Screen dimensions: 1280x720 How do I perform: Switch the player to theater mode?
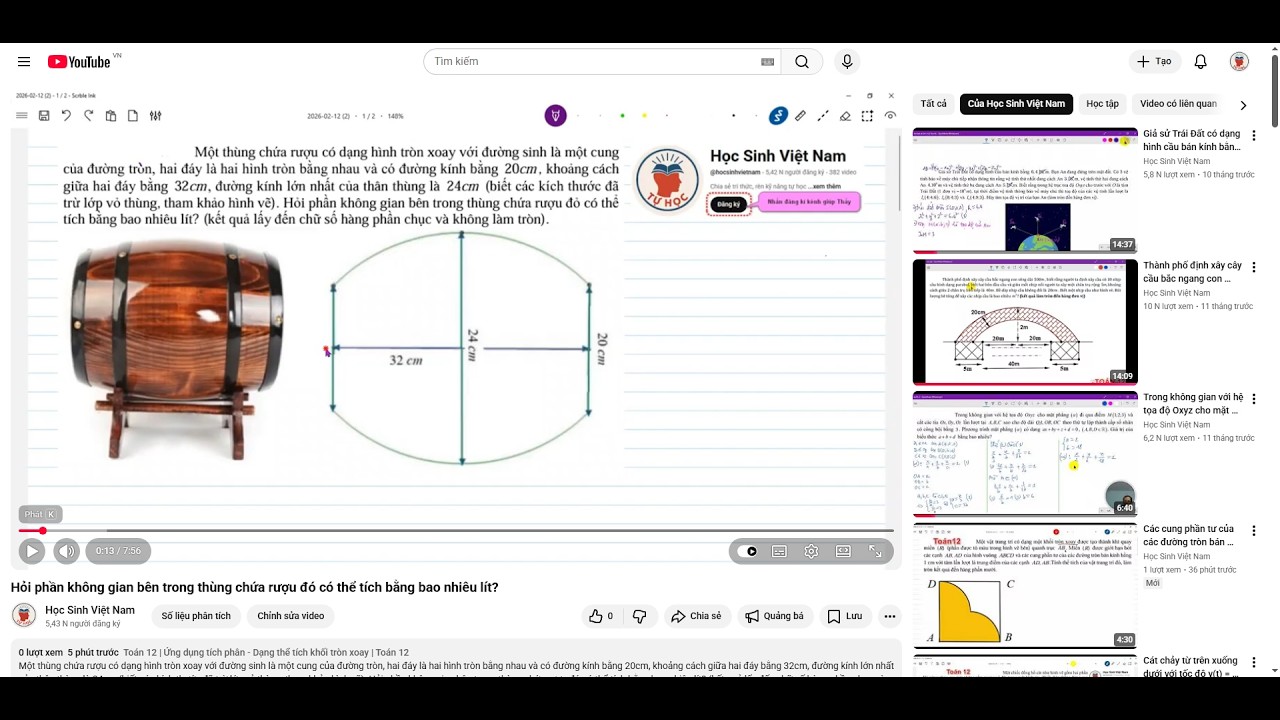pos(843,551)
